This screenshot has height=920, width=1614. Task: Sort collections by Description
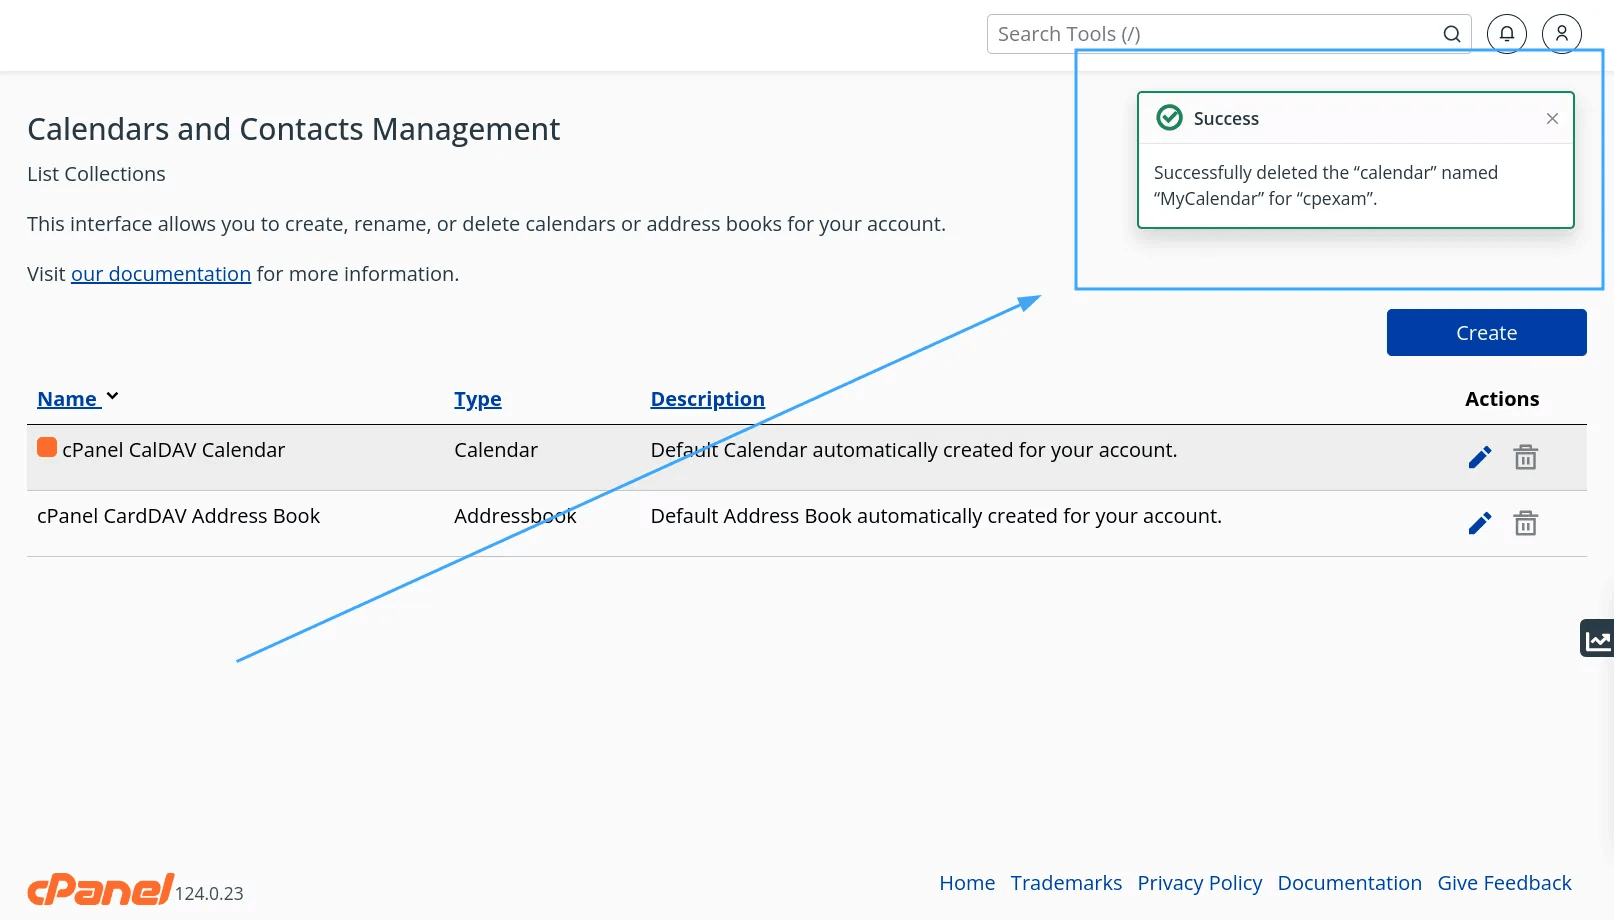(x=707, y=398)
